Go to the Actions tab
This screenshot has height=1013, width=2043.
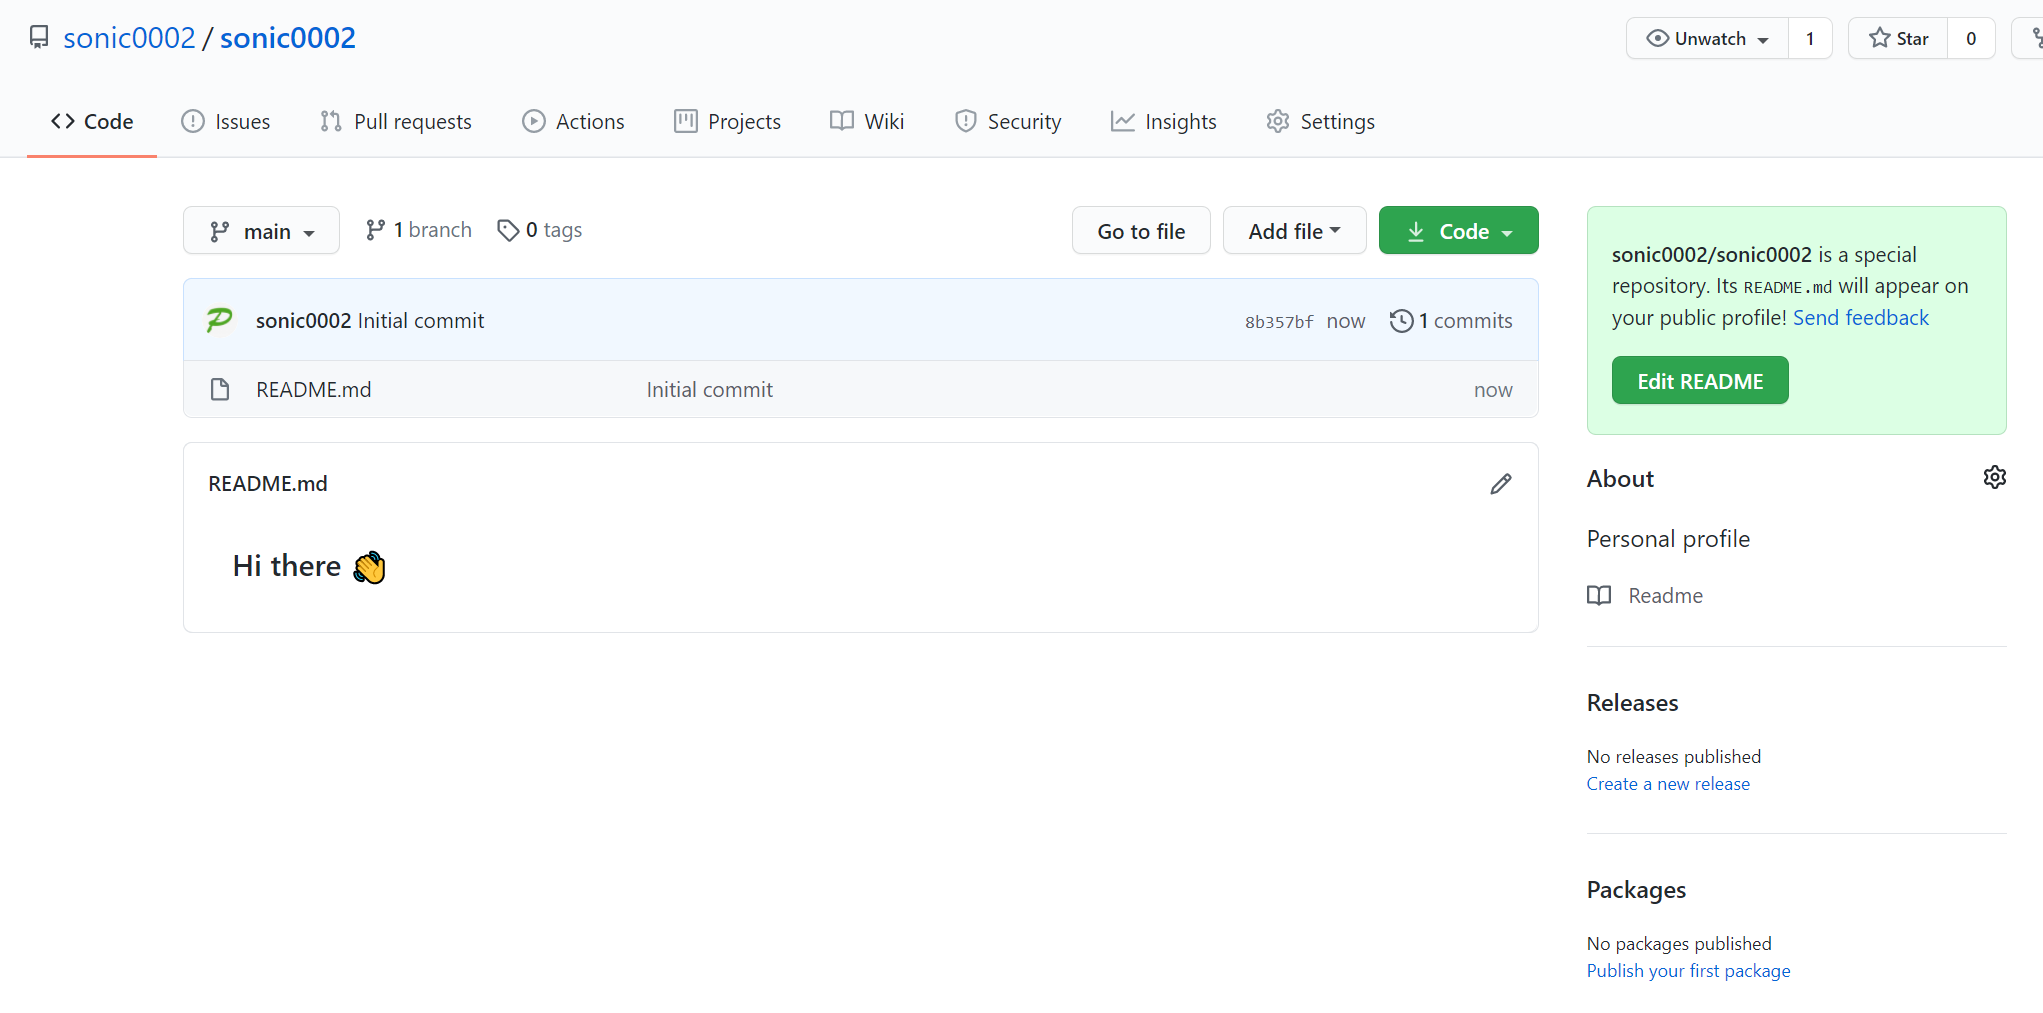click(x=574, y=122)
